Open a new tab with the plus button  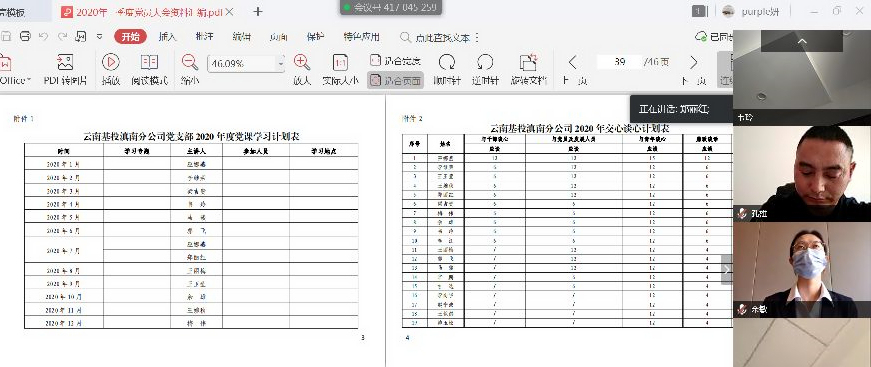(x=258, y=12)
